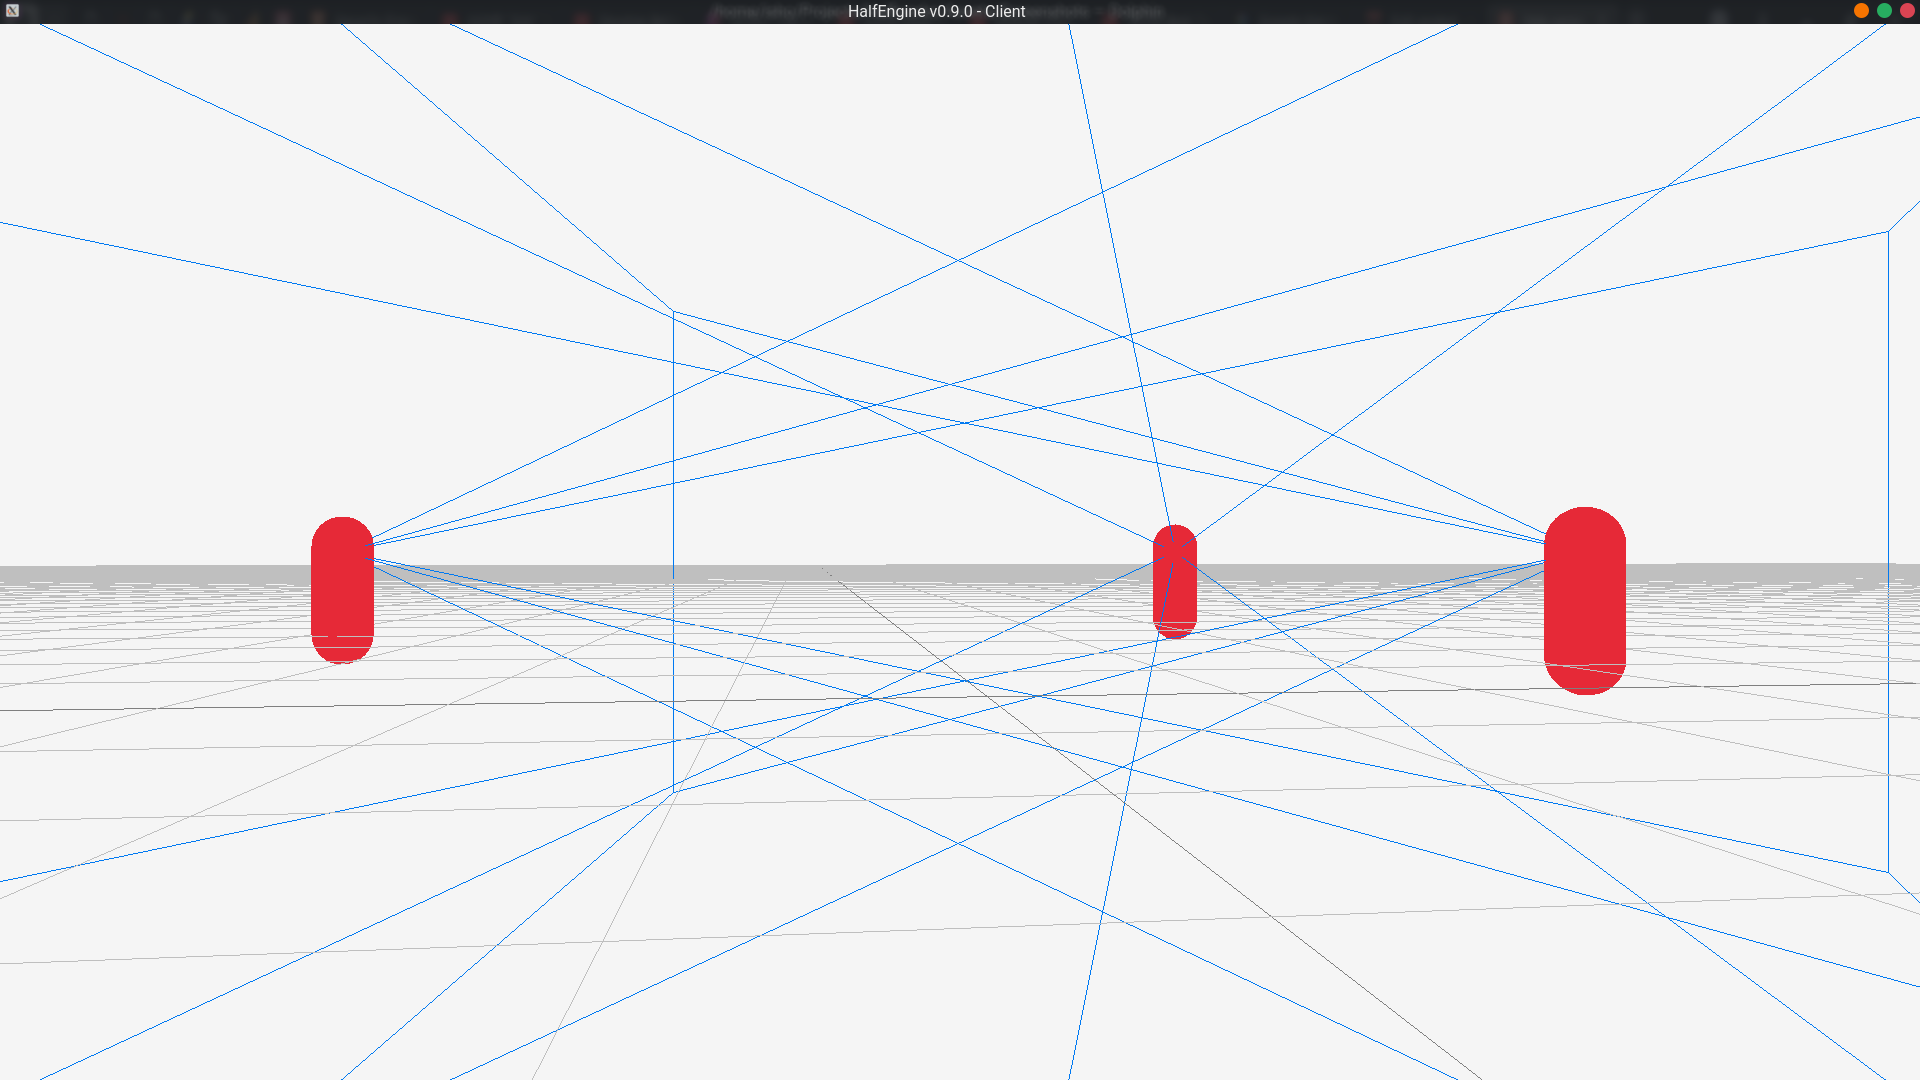Image resolution: width=1920 pixels, height=1080 pixels.
Task: Pick the large right red capsule
Action: [x=1584, y=601]
